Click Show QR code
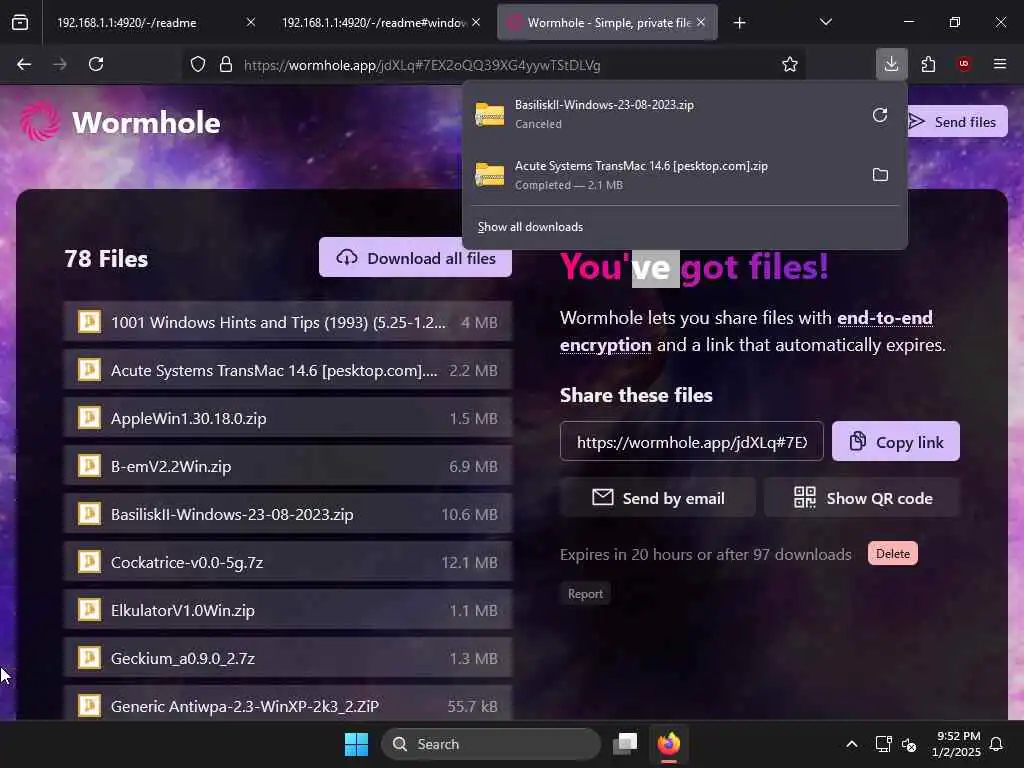This screenshot has width=1024, height=768. point(862,498)
